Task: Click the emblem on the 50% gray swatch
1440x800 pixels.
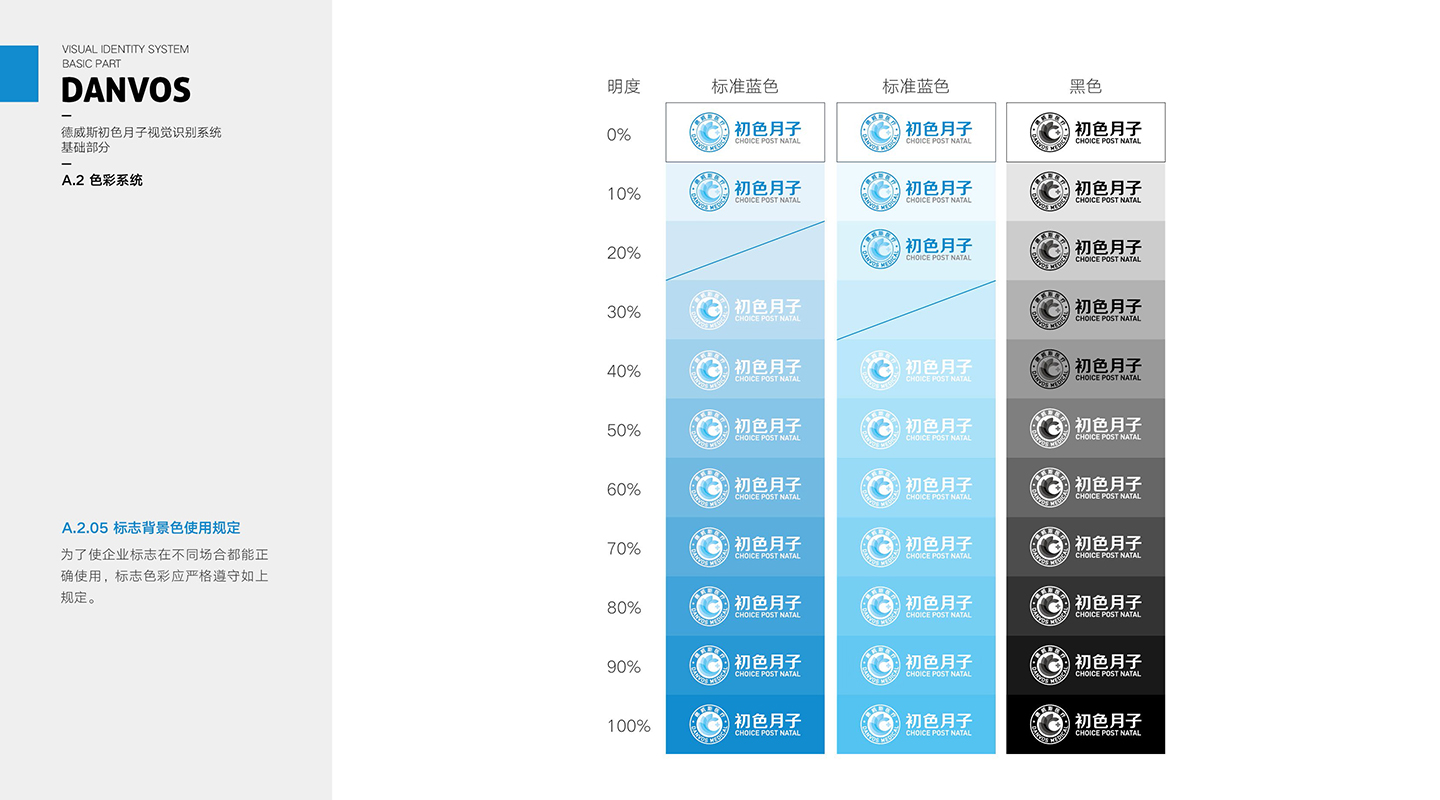Action: (x=1050, y=428)
